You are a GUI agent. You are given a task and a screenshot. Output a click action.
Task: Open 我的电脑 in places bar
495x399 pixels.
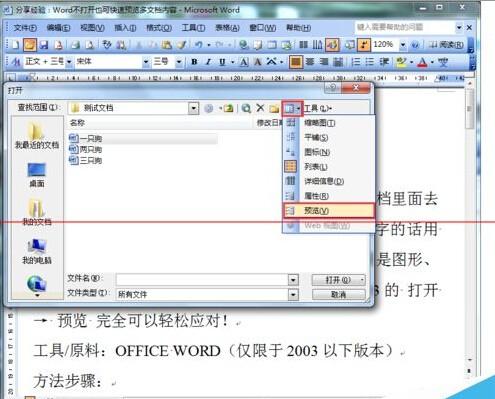[x=37, y=252]
